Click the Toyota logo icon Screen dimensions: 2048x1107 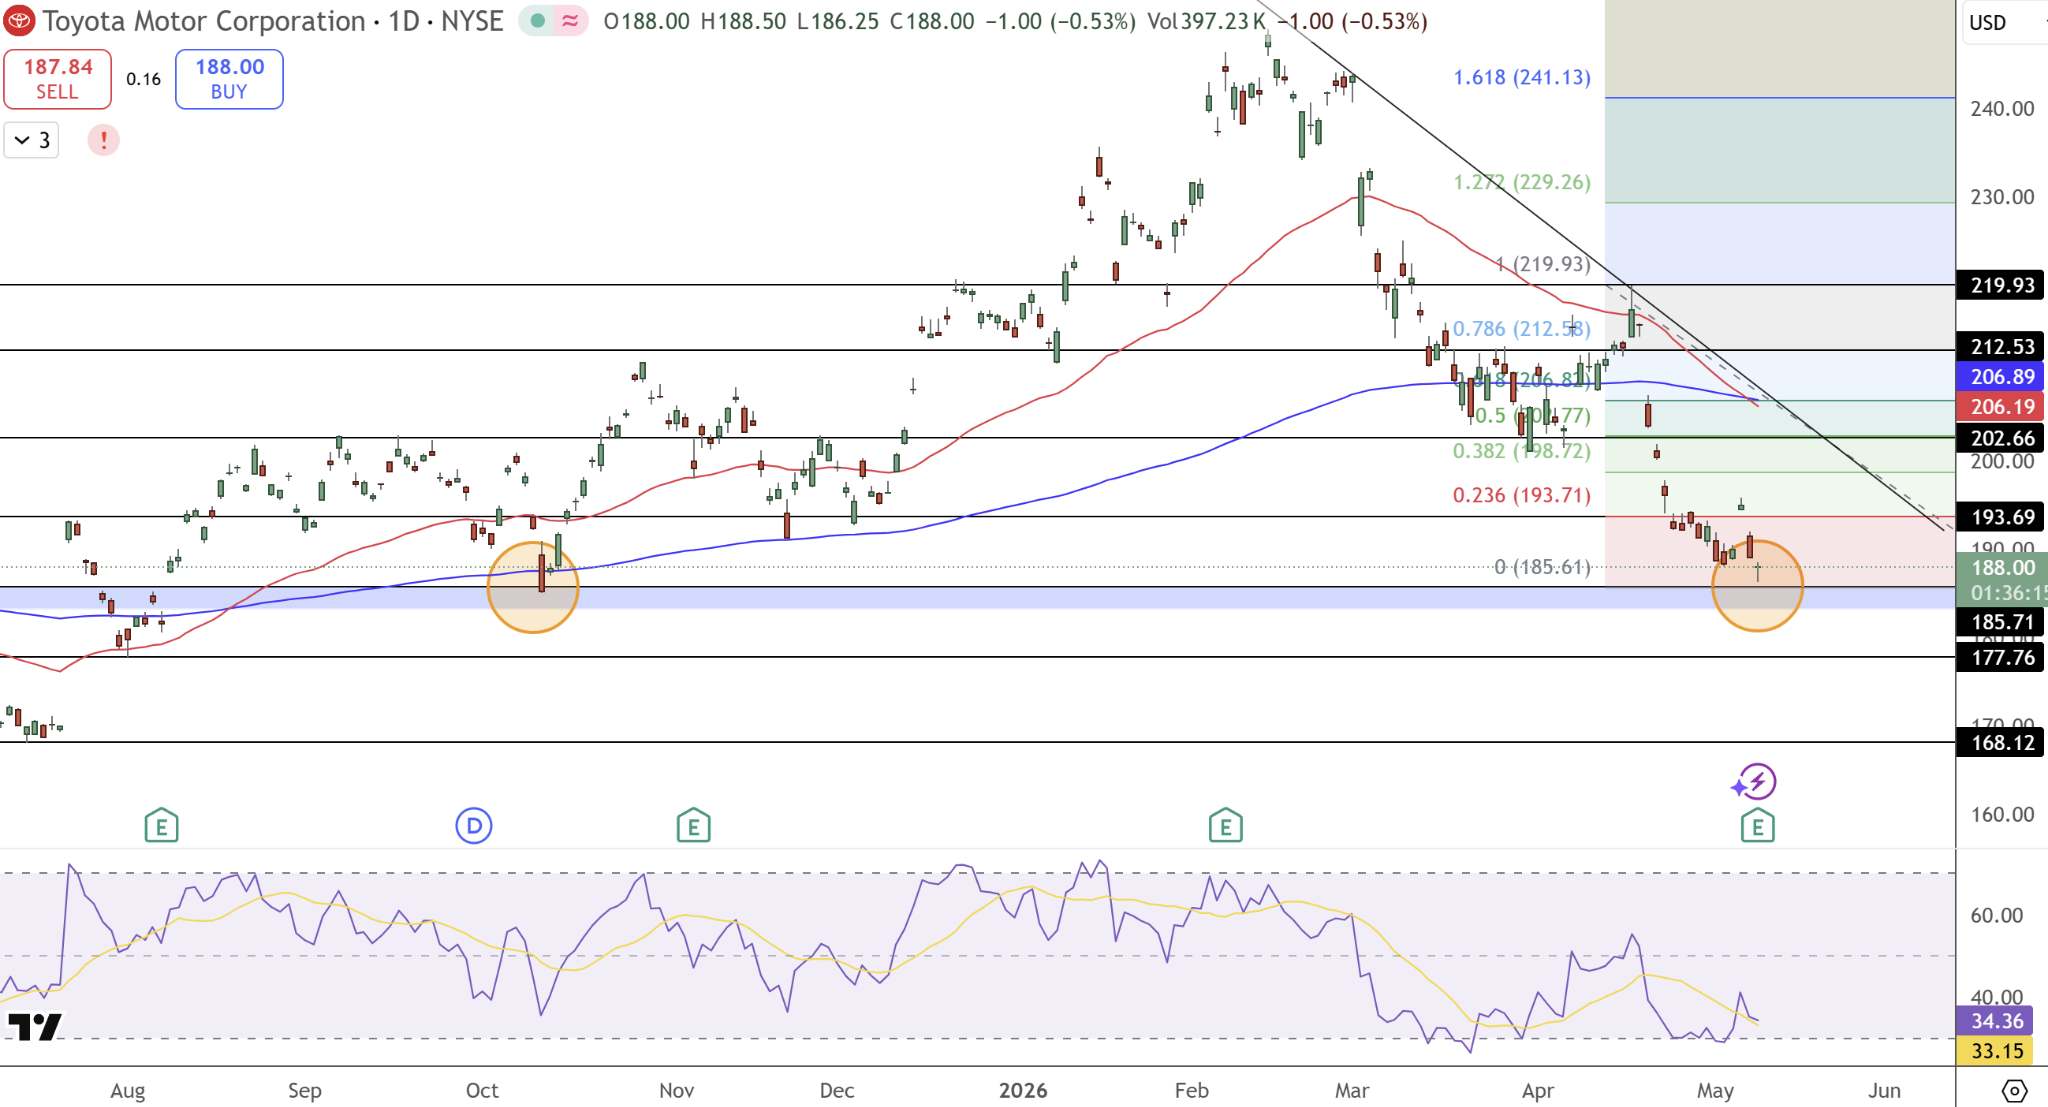(19, 20)
